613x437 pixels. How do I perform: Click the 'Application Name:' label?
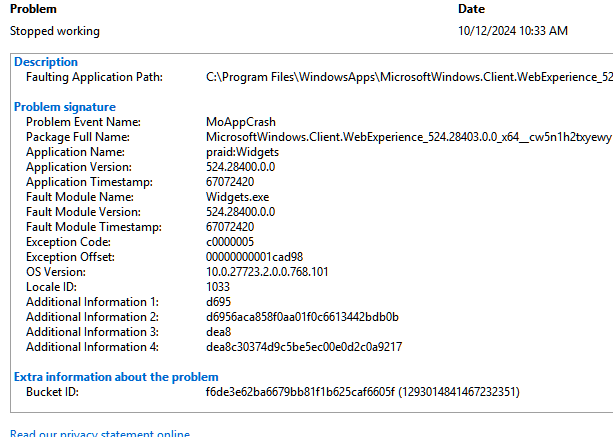coord(75,152)
